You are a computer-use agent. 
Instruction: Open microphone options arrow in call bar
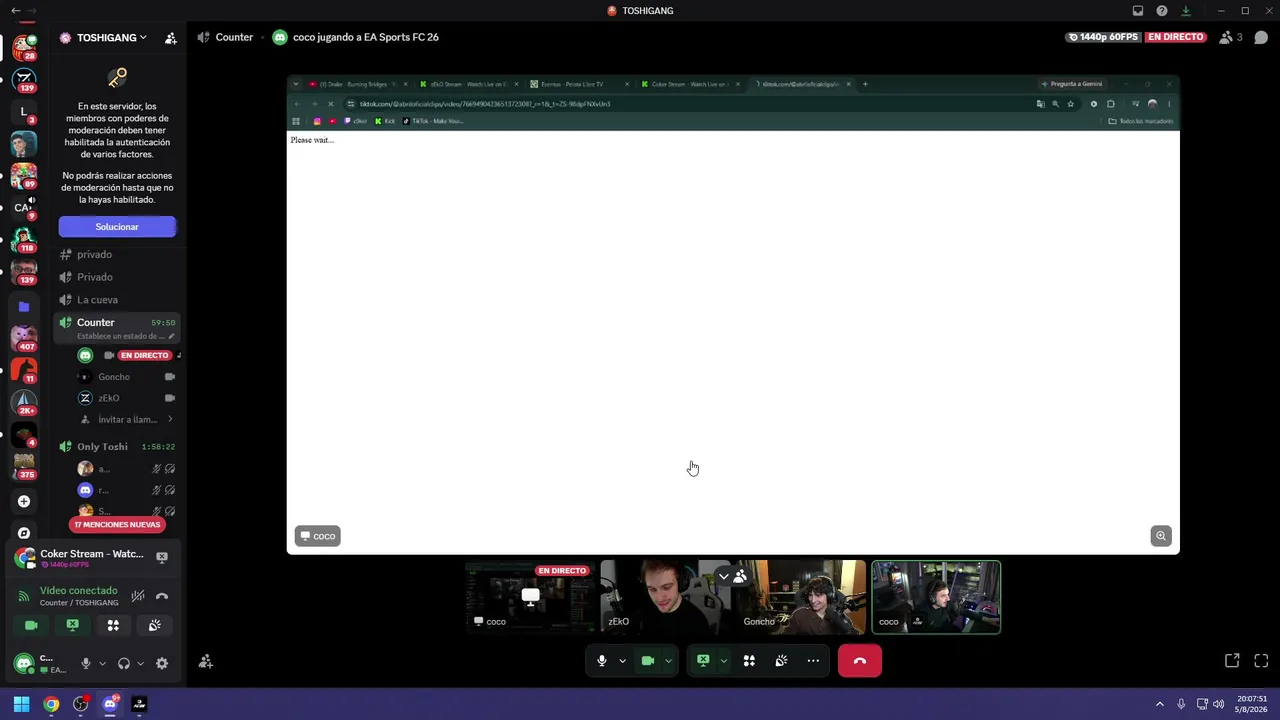(x=622, y=661)
